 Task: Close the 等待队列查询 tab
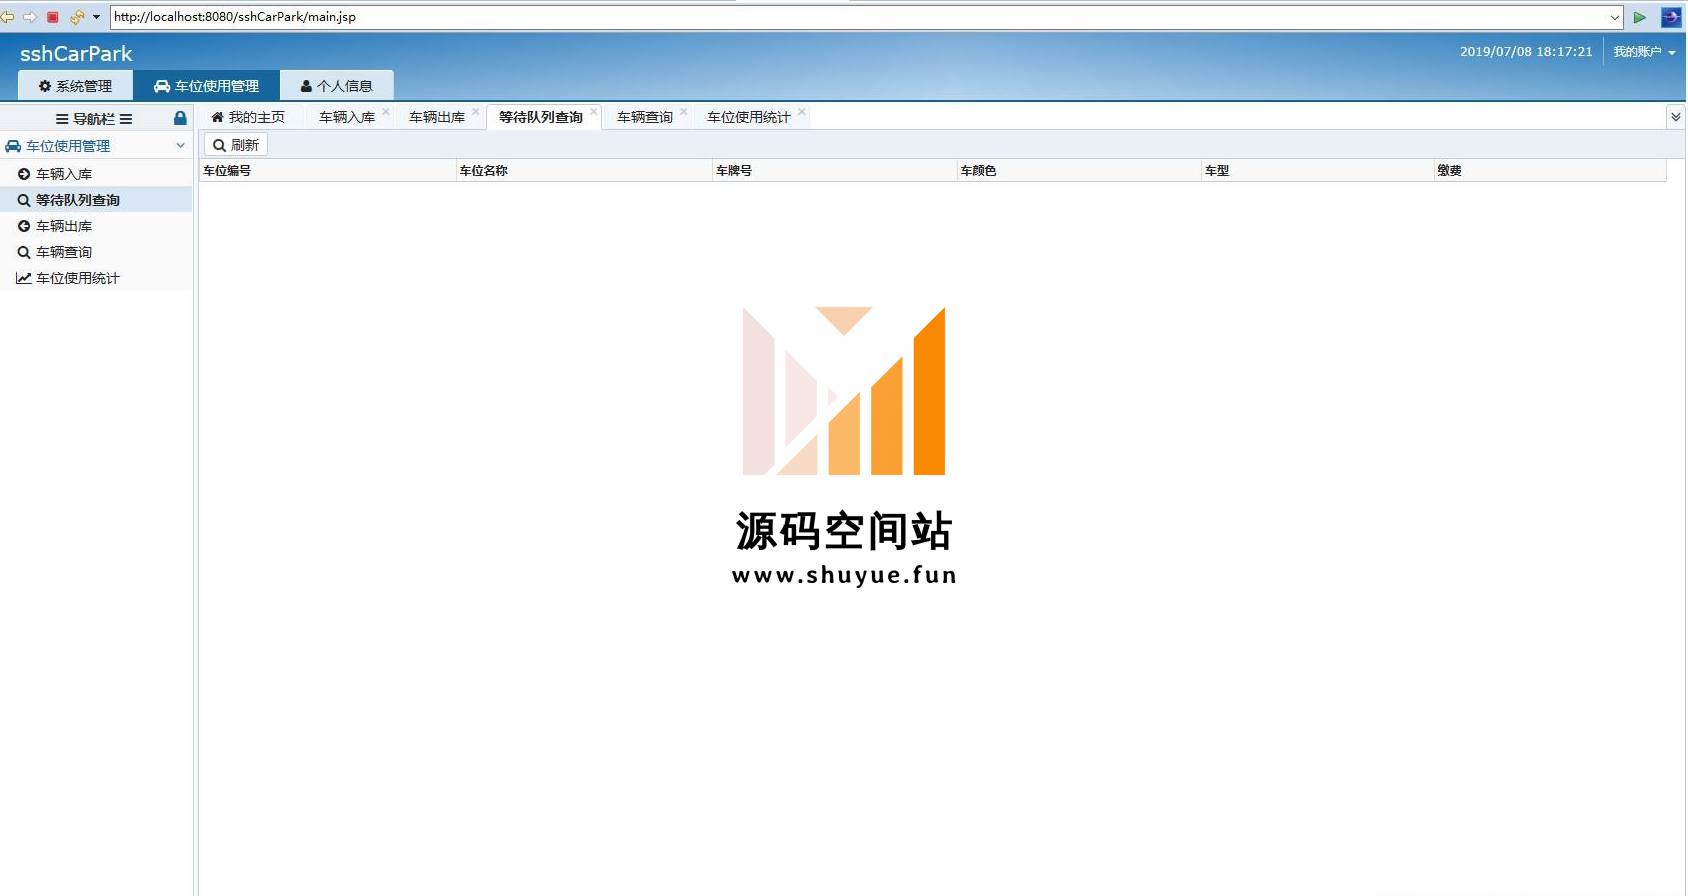pos(594,112)
